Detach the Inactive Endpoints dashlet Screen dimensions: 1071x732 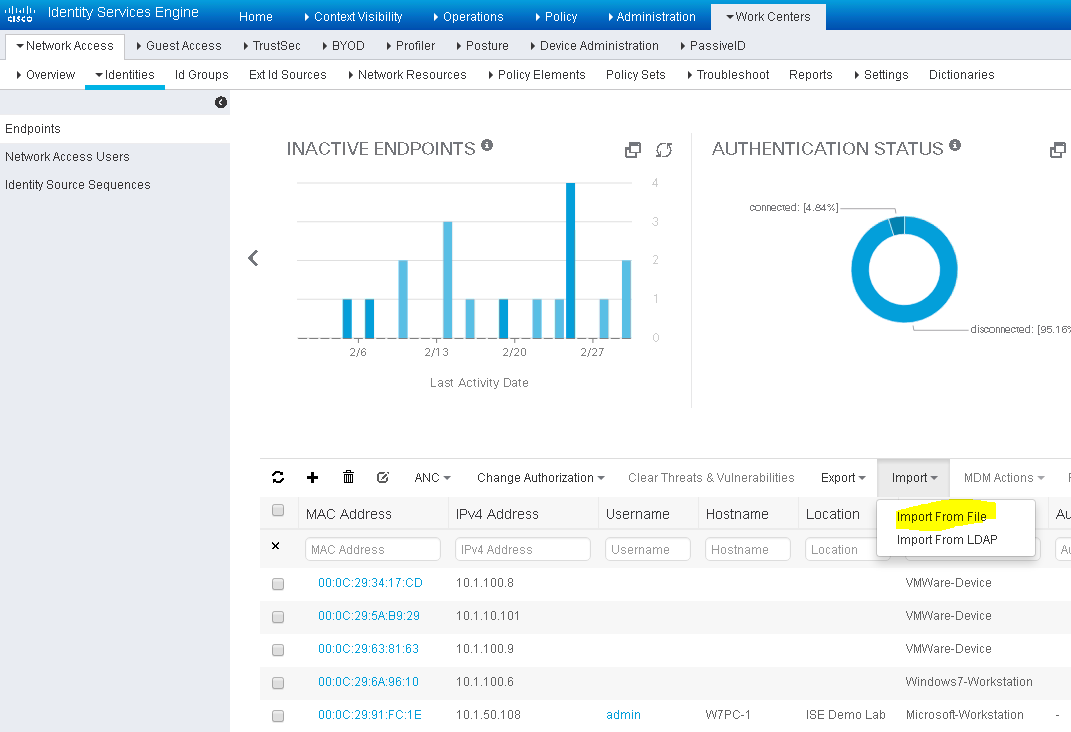pos(633,150)
